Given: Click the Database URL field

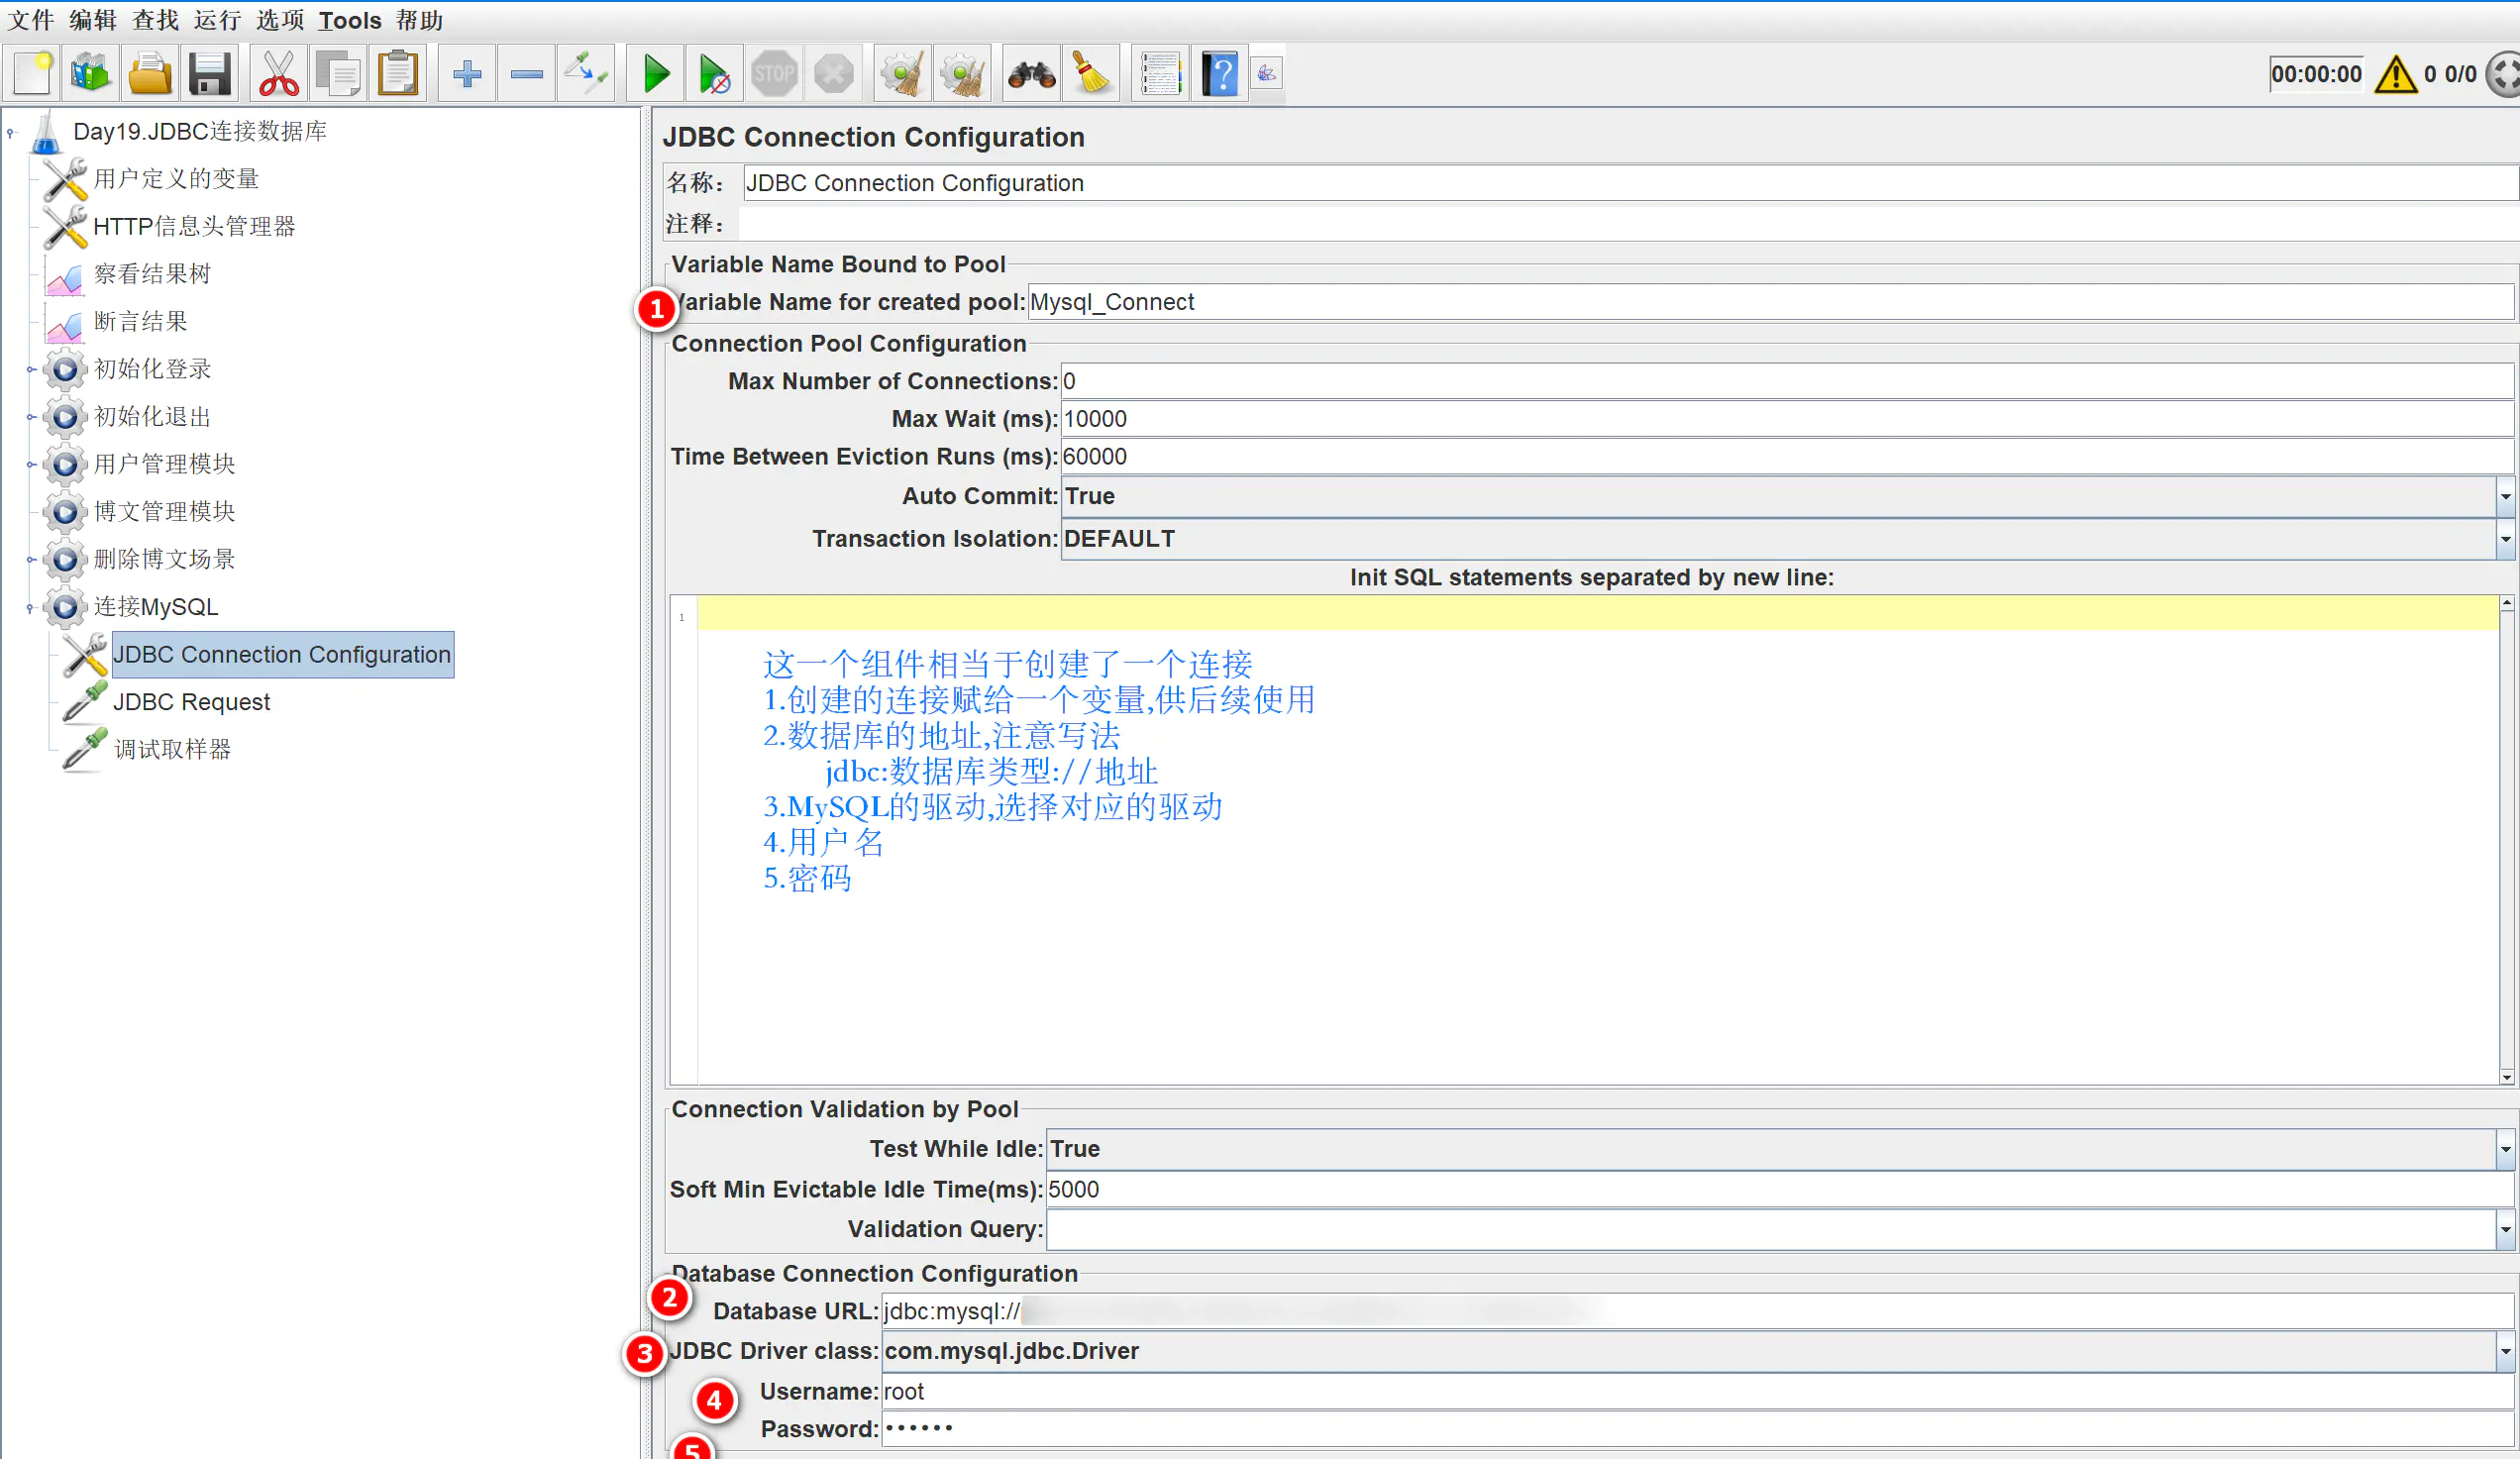Looking at the screenshot, I should (x=1697, y=1312).
